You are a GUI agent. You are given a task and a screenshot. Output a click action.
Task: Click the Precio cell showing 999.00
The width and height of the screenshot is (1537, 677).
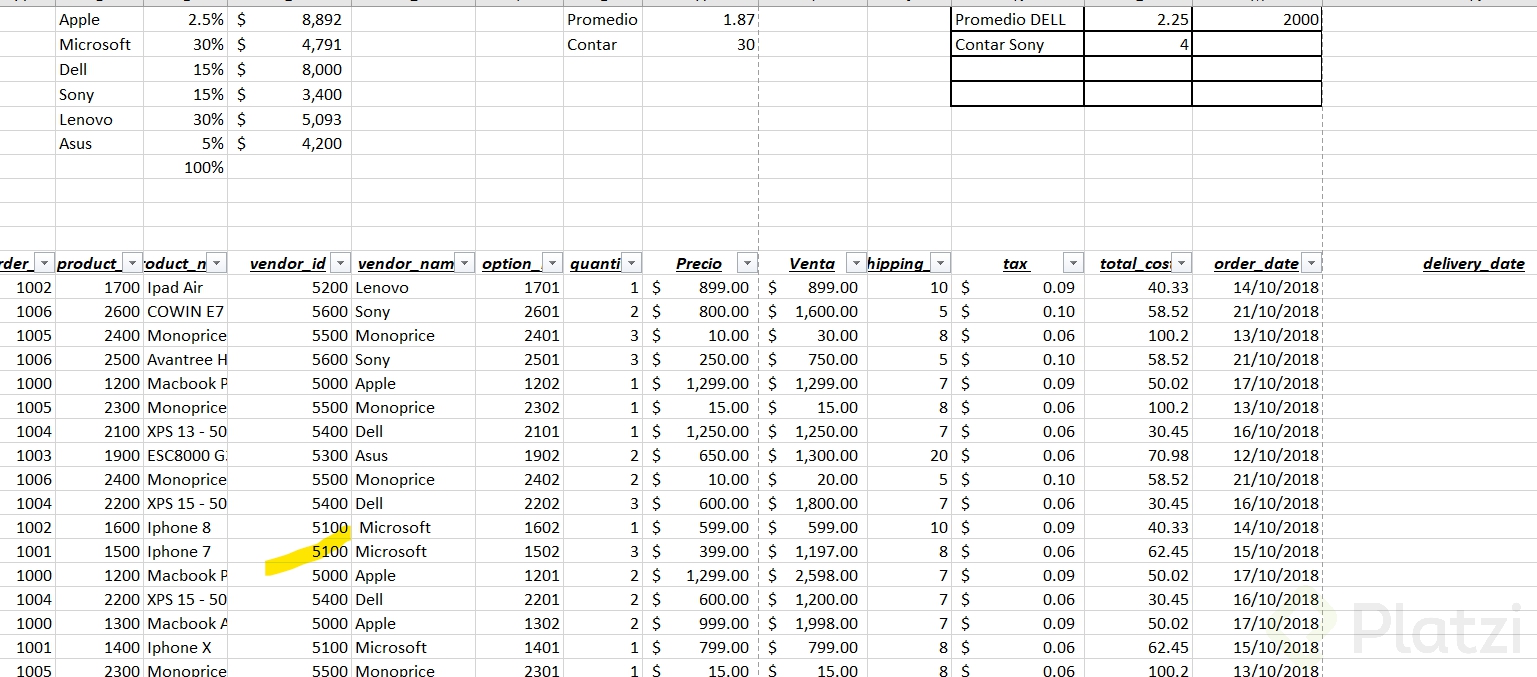click(x=700, y=623)
